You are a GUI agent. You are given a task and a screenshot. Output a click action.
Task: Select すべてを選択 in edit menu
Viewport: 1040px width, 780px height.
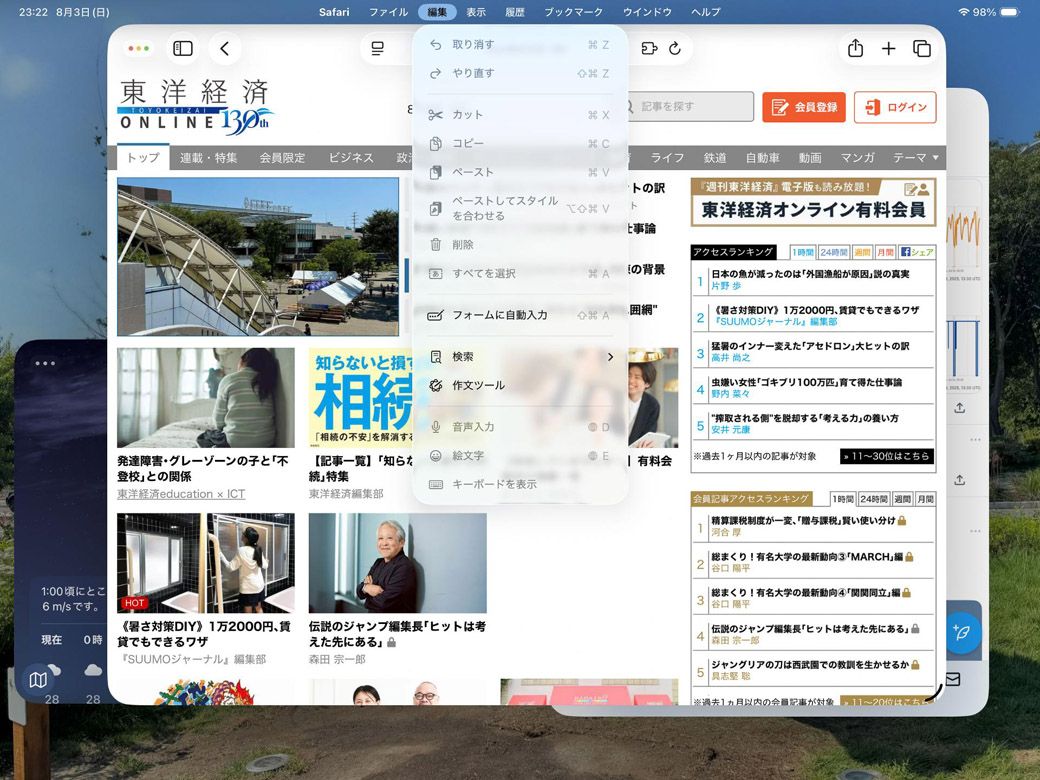pyautogui.click(x=519, y=273)
